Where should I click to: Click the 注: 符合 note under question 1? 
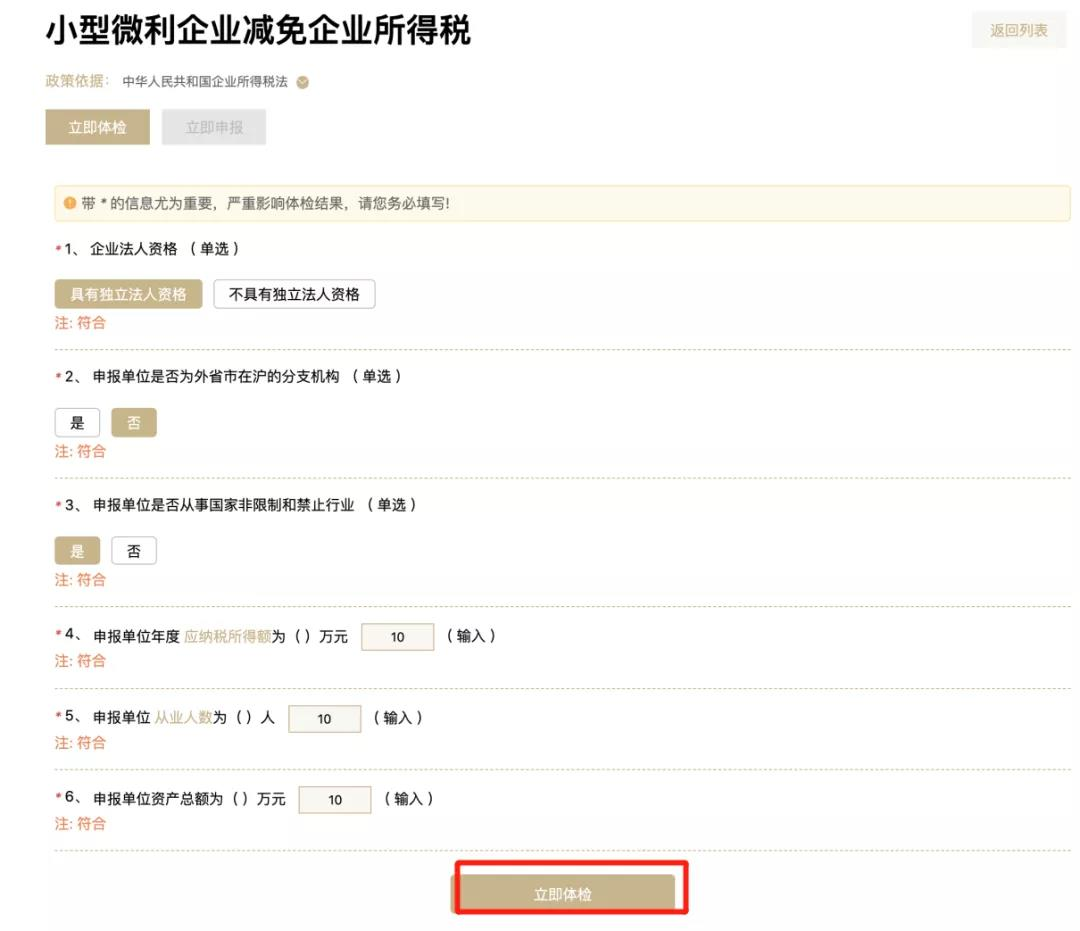tap(81, 322)
